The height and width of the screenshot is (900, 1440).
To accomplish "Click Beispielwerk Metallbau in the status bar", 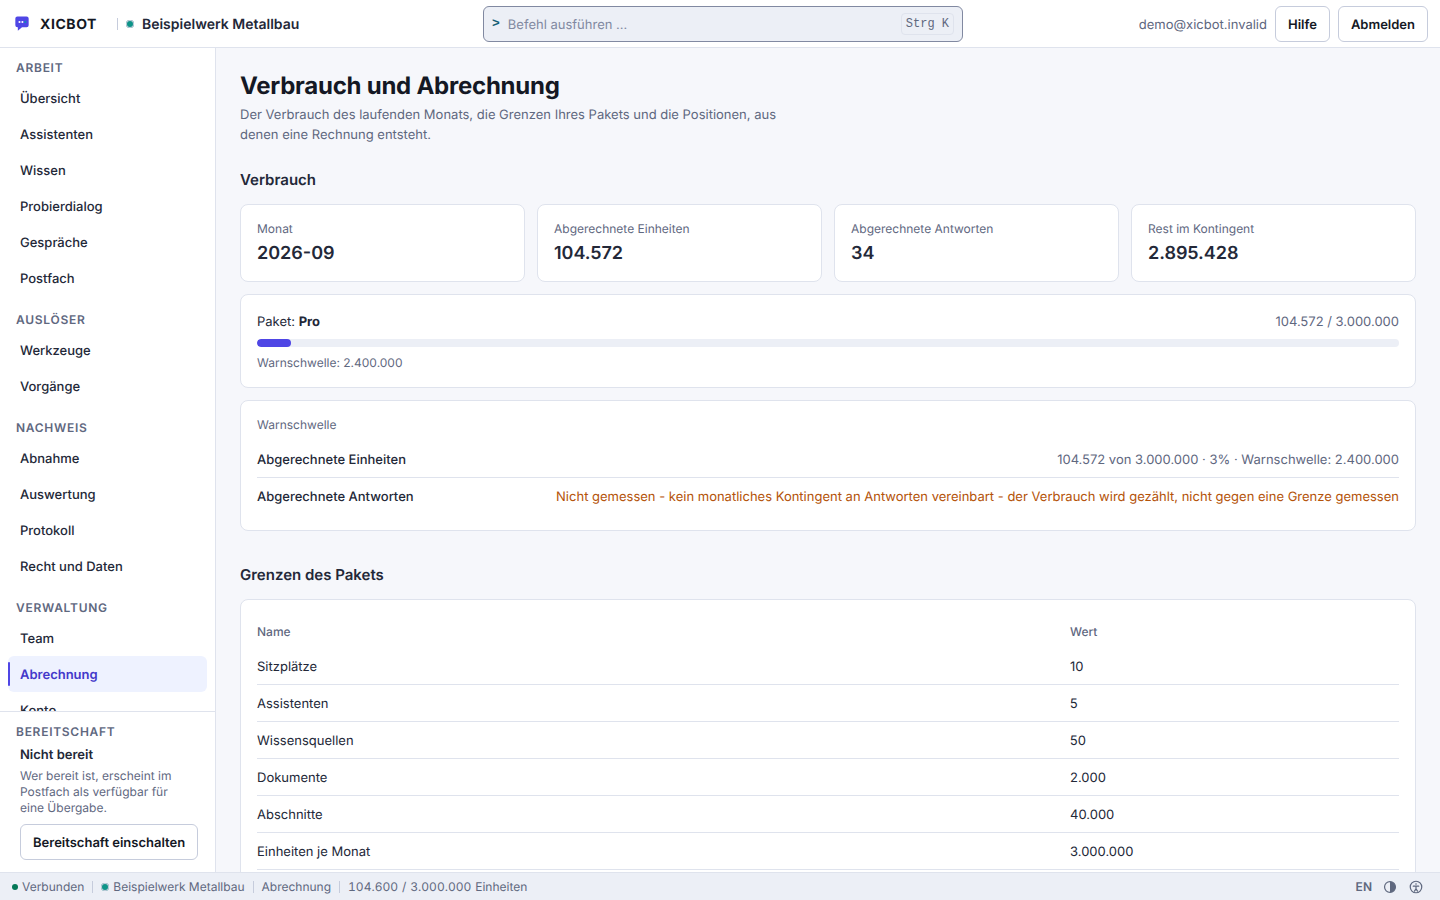I will pos(173,887).
